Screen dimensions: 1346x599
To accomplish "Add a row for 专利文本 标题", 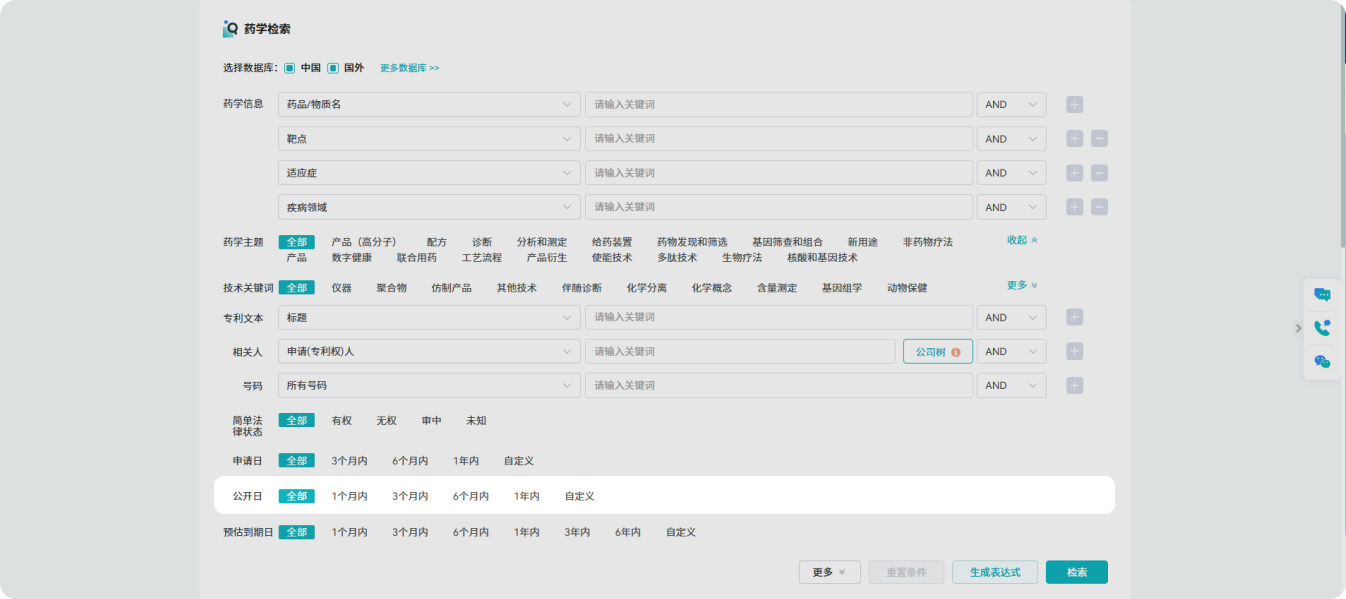I will (1074, 317).
